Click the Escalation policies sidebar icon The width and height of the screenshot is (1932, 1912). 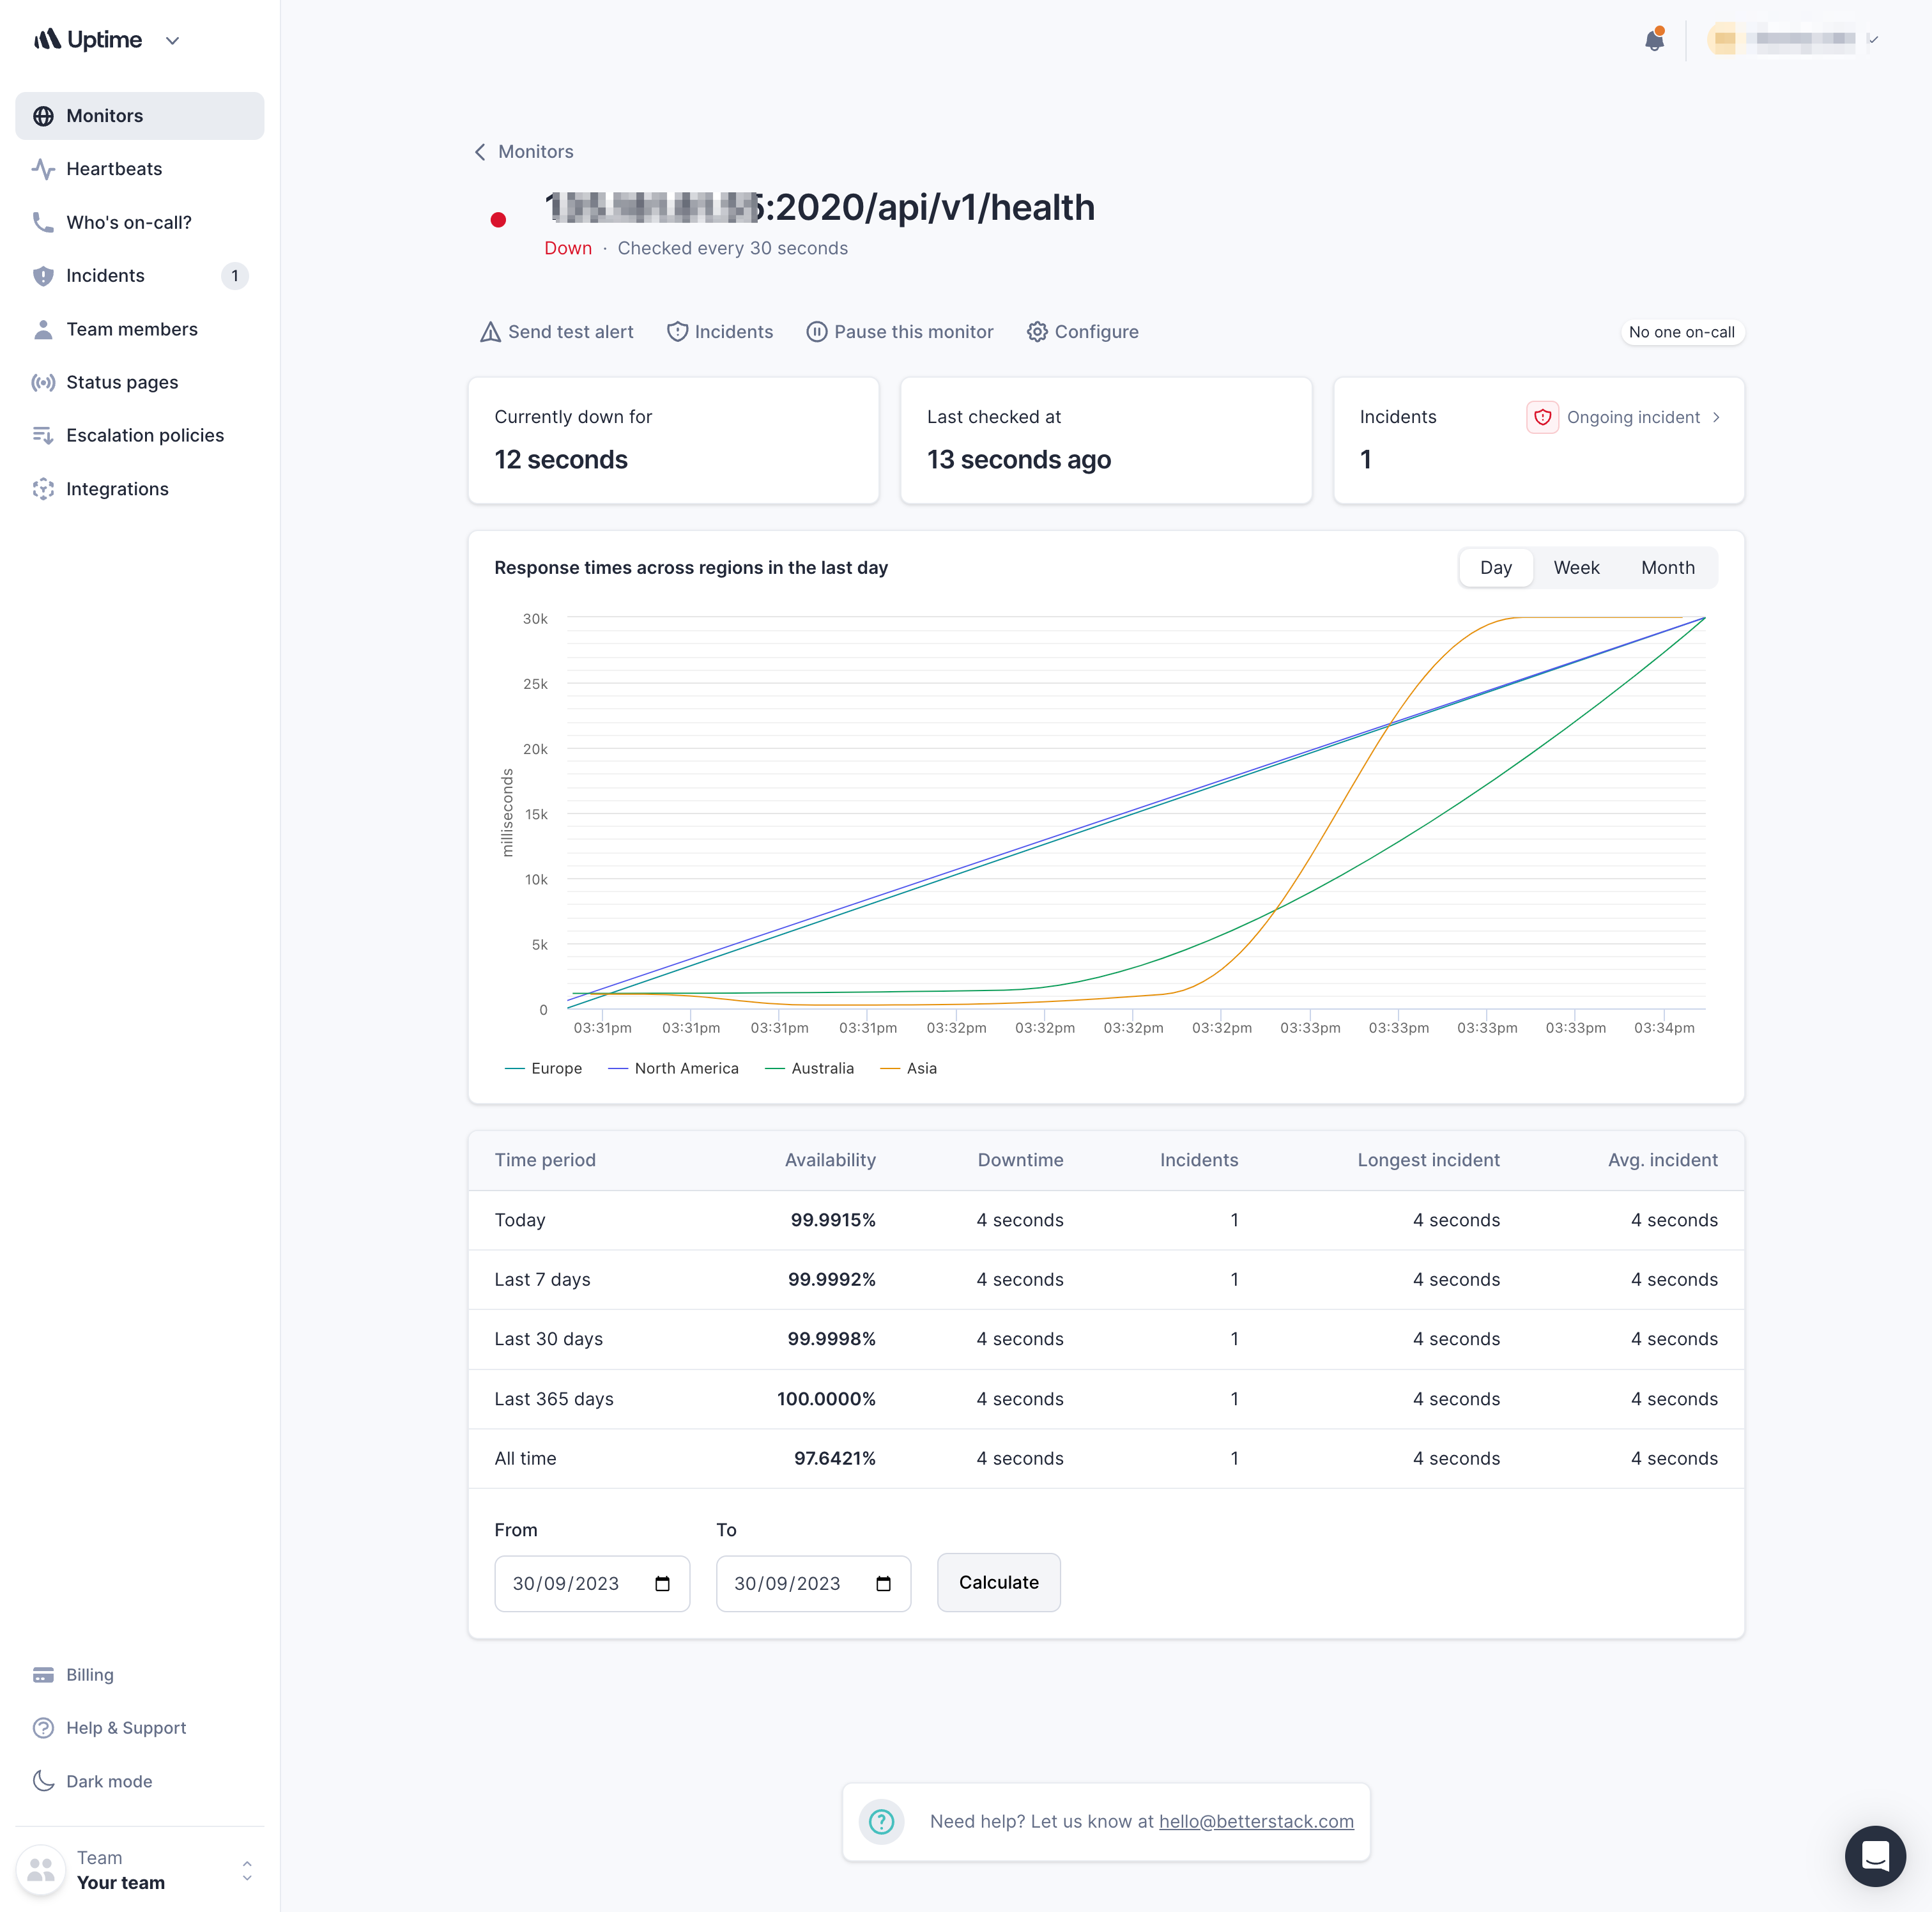click(x=42, y=435)
